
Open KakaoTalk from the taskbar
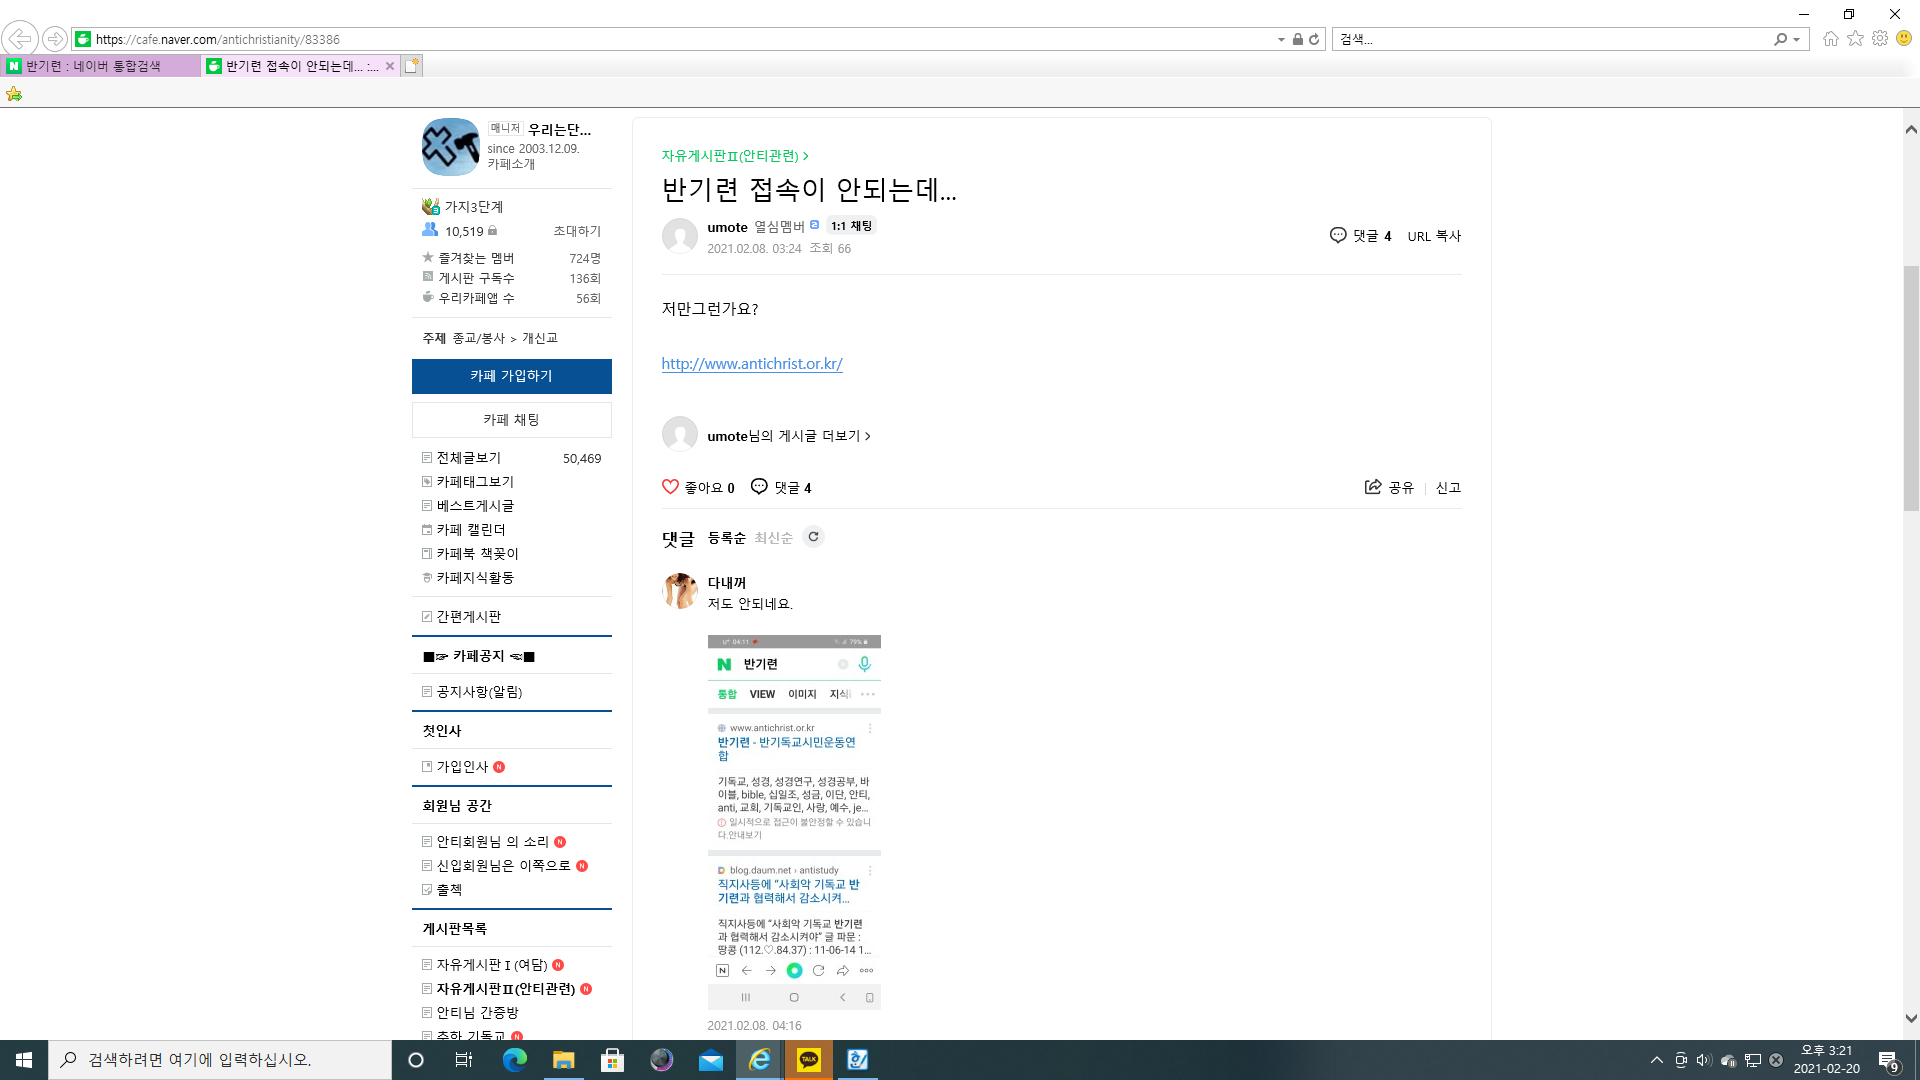coord(809,1060)
